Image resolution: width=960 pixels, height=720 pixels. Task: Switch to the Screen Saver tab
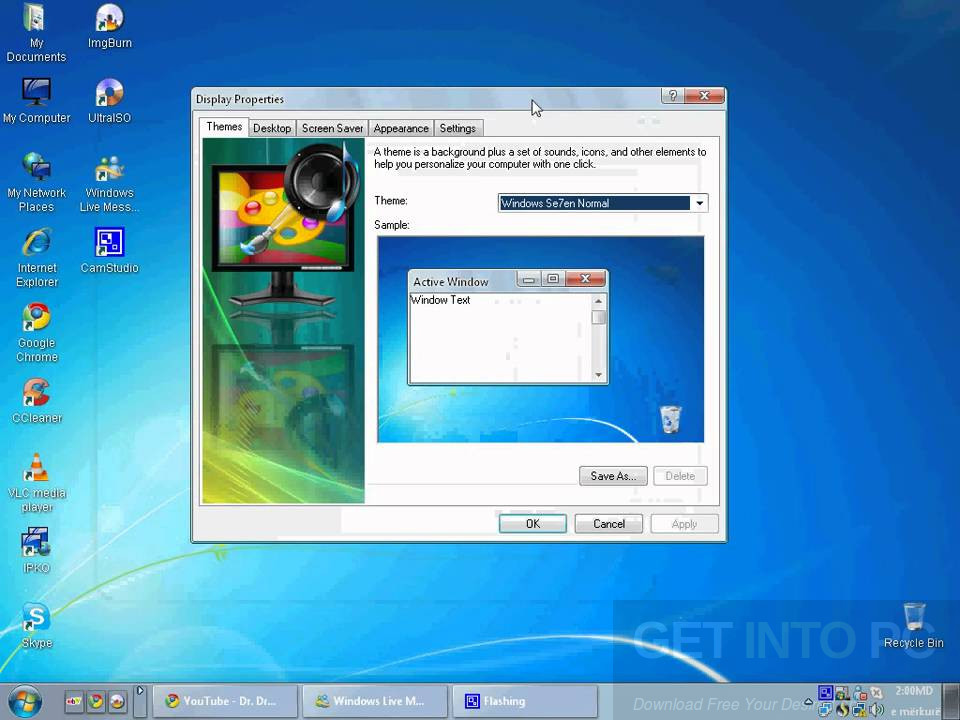pos(332,128)
